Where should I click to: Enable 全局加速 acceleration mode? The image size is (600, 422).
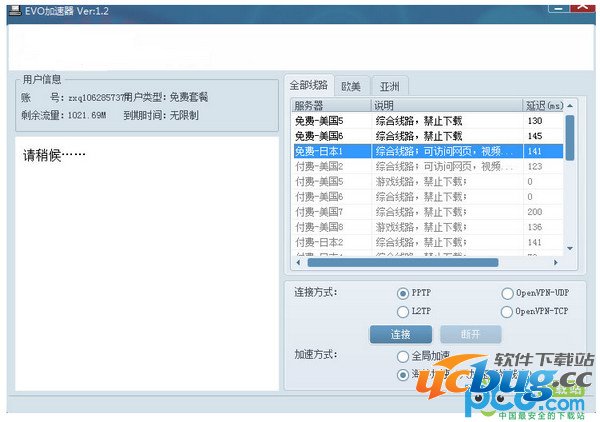[403, 356]
